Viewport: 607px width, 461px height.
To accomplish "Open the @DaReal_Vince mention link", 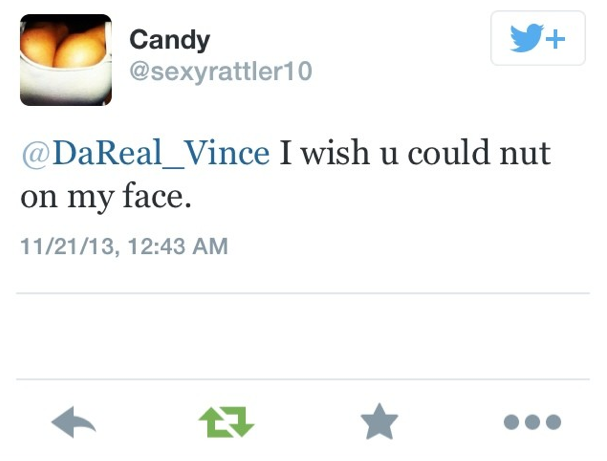I will point(146,153).
